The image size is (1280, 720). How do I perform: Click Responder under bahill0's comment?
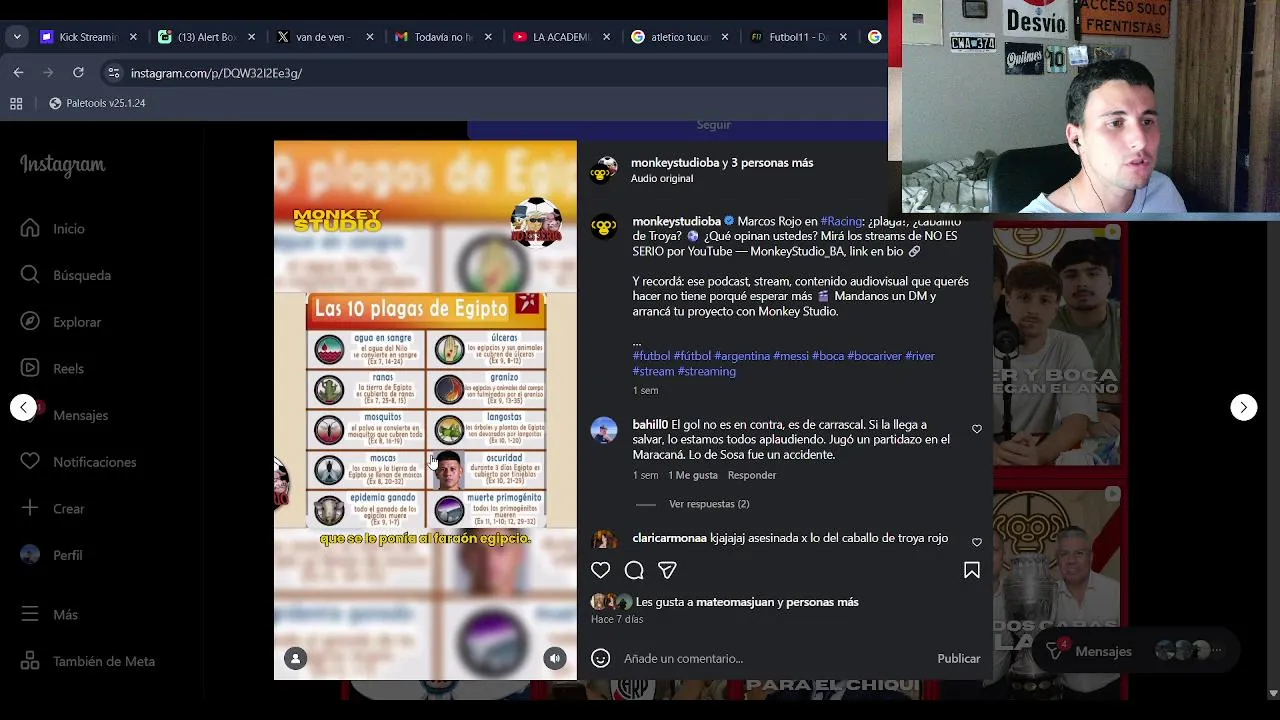752,475
